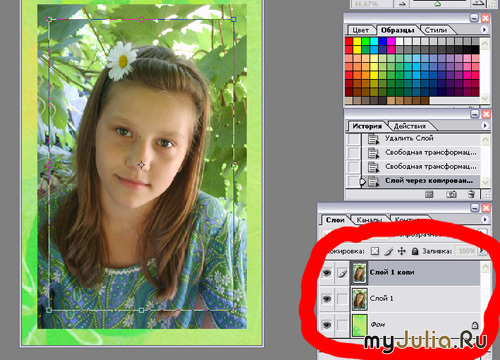Image resolution: width=500 pixels, height=360 pixels.
Task: Click the Слой 1 layer thumbnail
Action: 360,299
